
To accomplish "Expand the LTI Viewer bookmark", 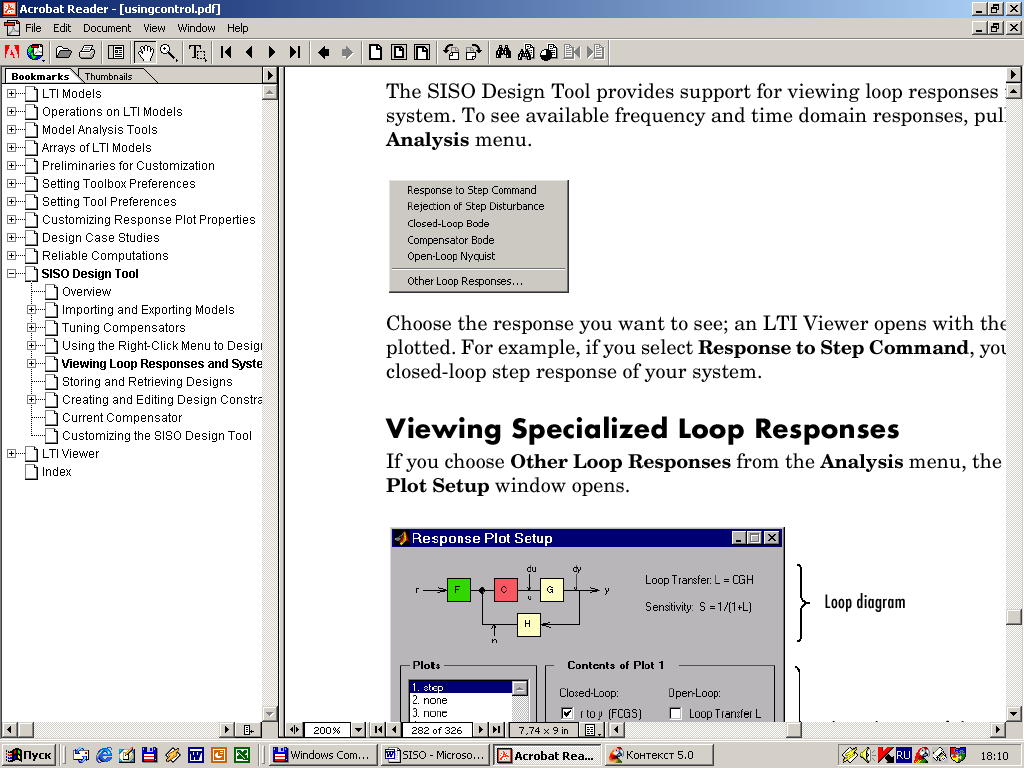I will (12, 453).
